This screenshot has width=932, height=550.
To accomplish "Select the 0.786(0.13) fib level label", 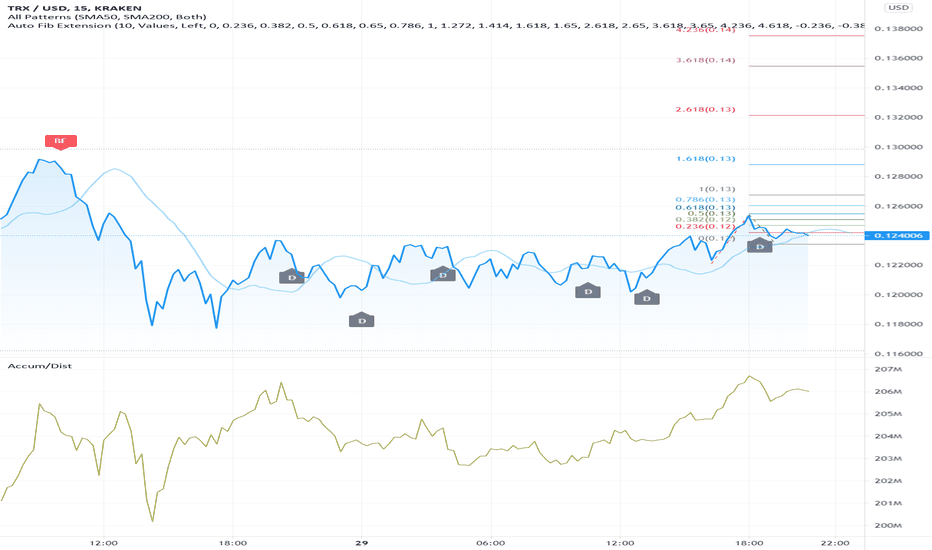I will [706, 200].
